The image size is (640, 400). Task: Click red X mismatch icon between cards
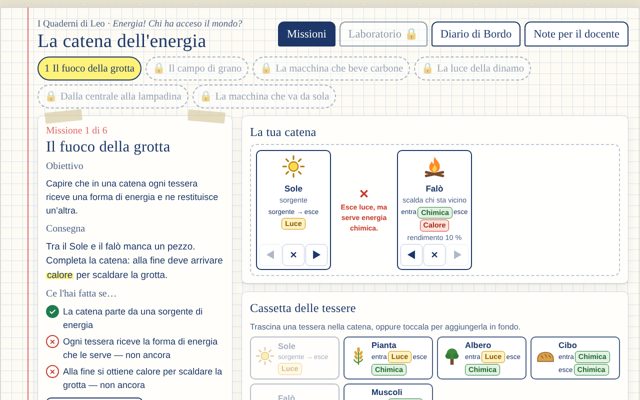pos(364,193)
